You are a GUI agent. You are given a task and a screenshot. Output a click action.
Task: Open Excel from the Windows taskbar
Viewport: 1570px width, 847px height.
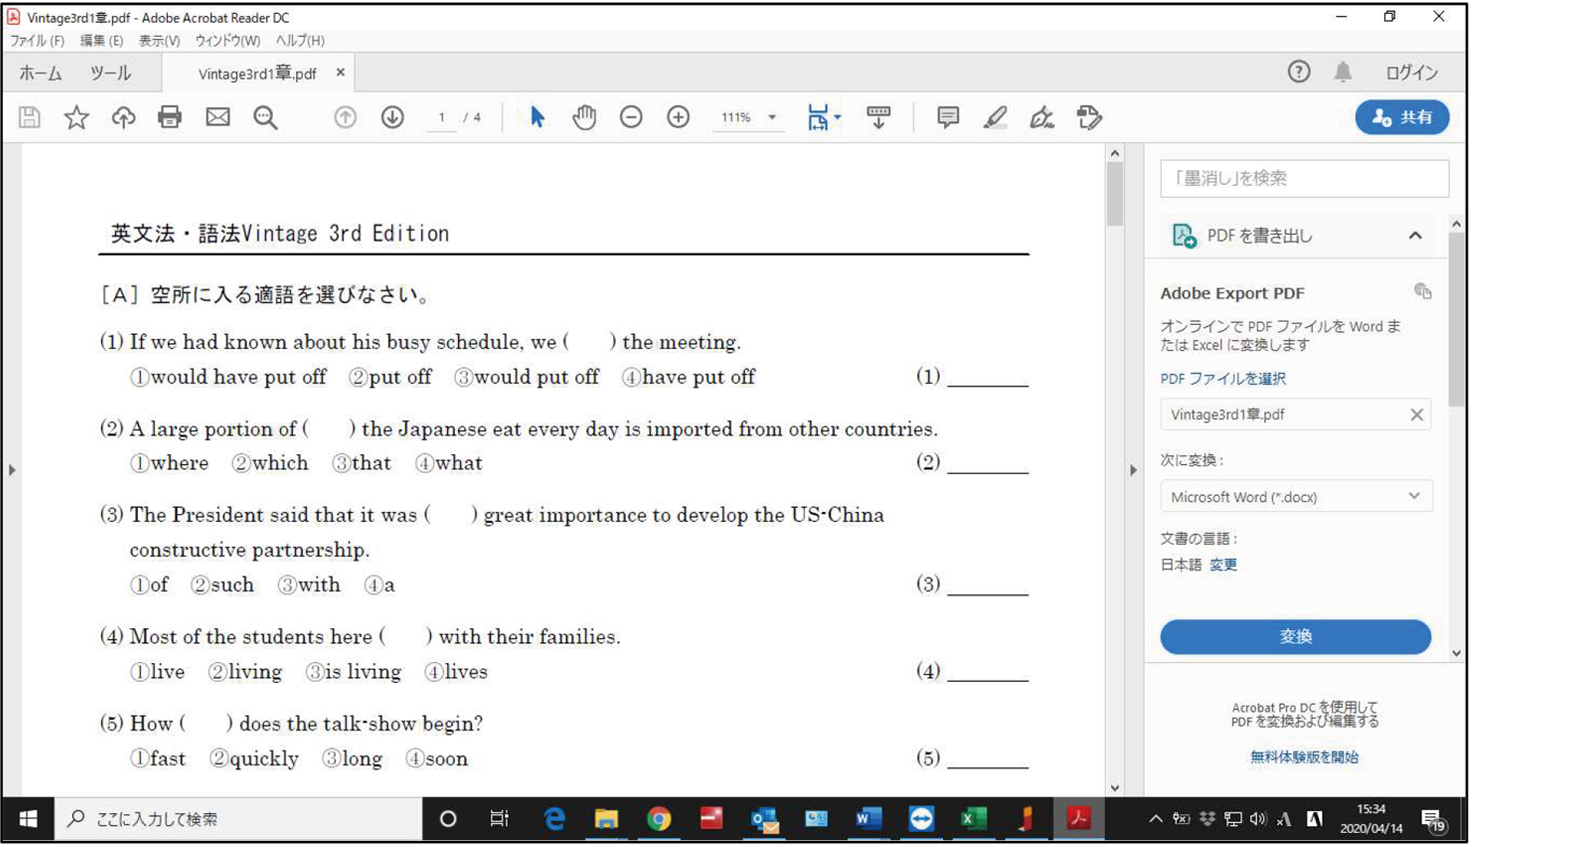point(972,819)
